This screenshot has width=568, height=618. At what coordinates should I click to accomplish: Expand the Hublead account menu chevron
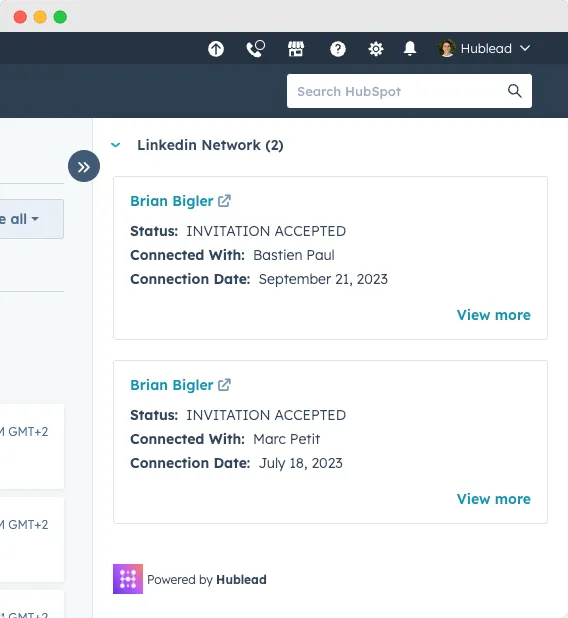[525, 48]
